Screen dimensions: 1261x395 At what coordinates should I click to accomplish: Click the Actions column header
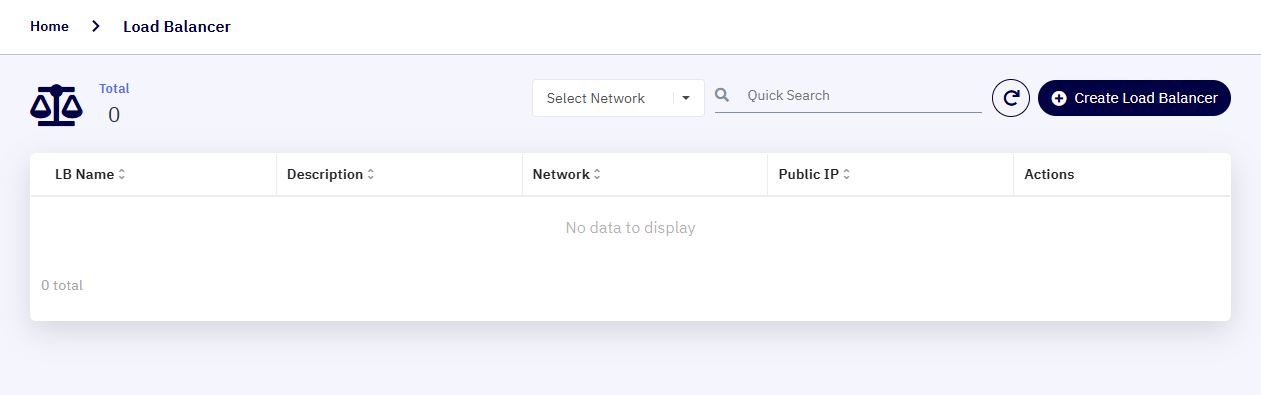point(1049,174)
